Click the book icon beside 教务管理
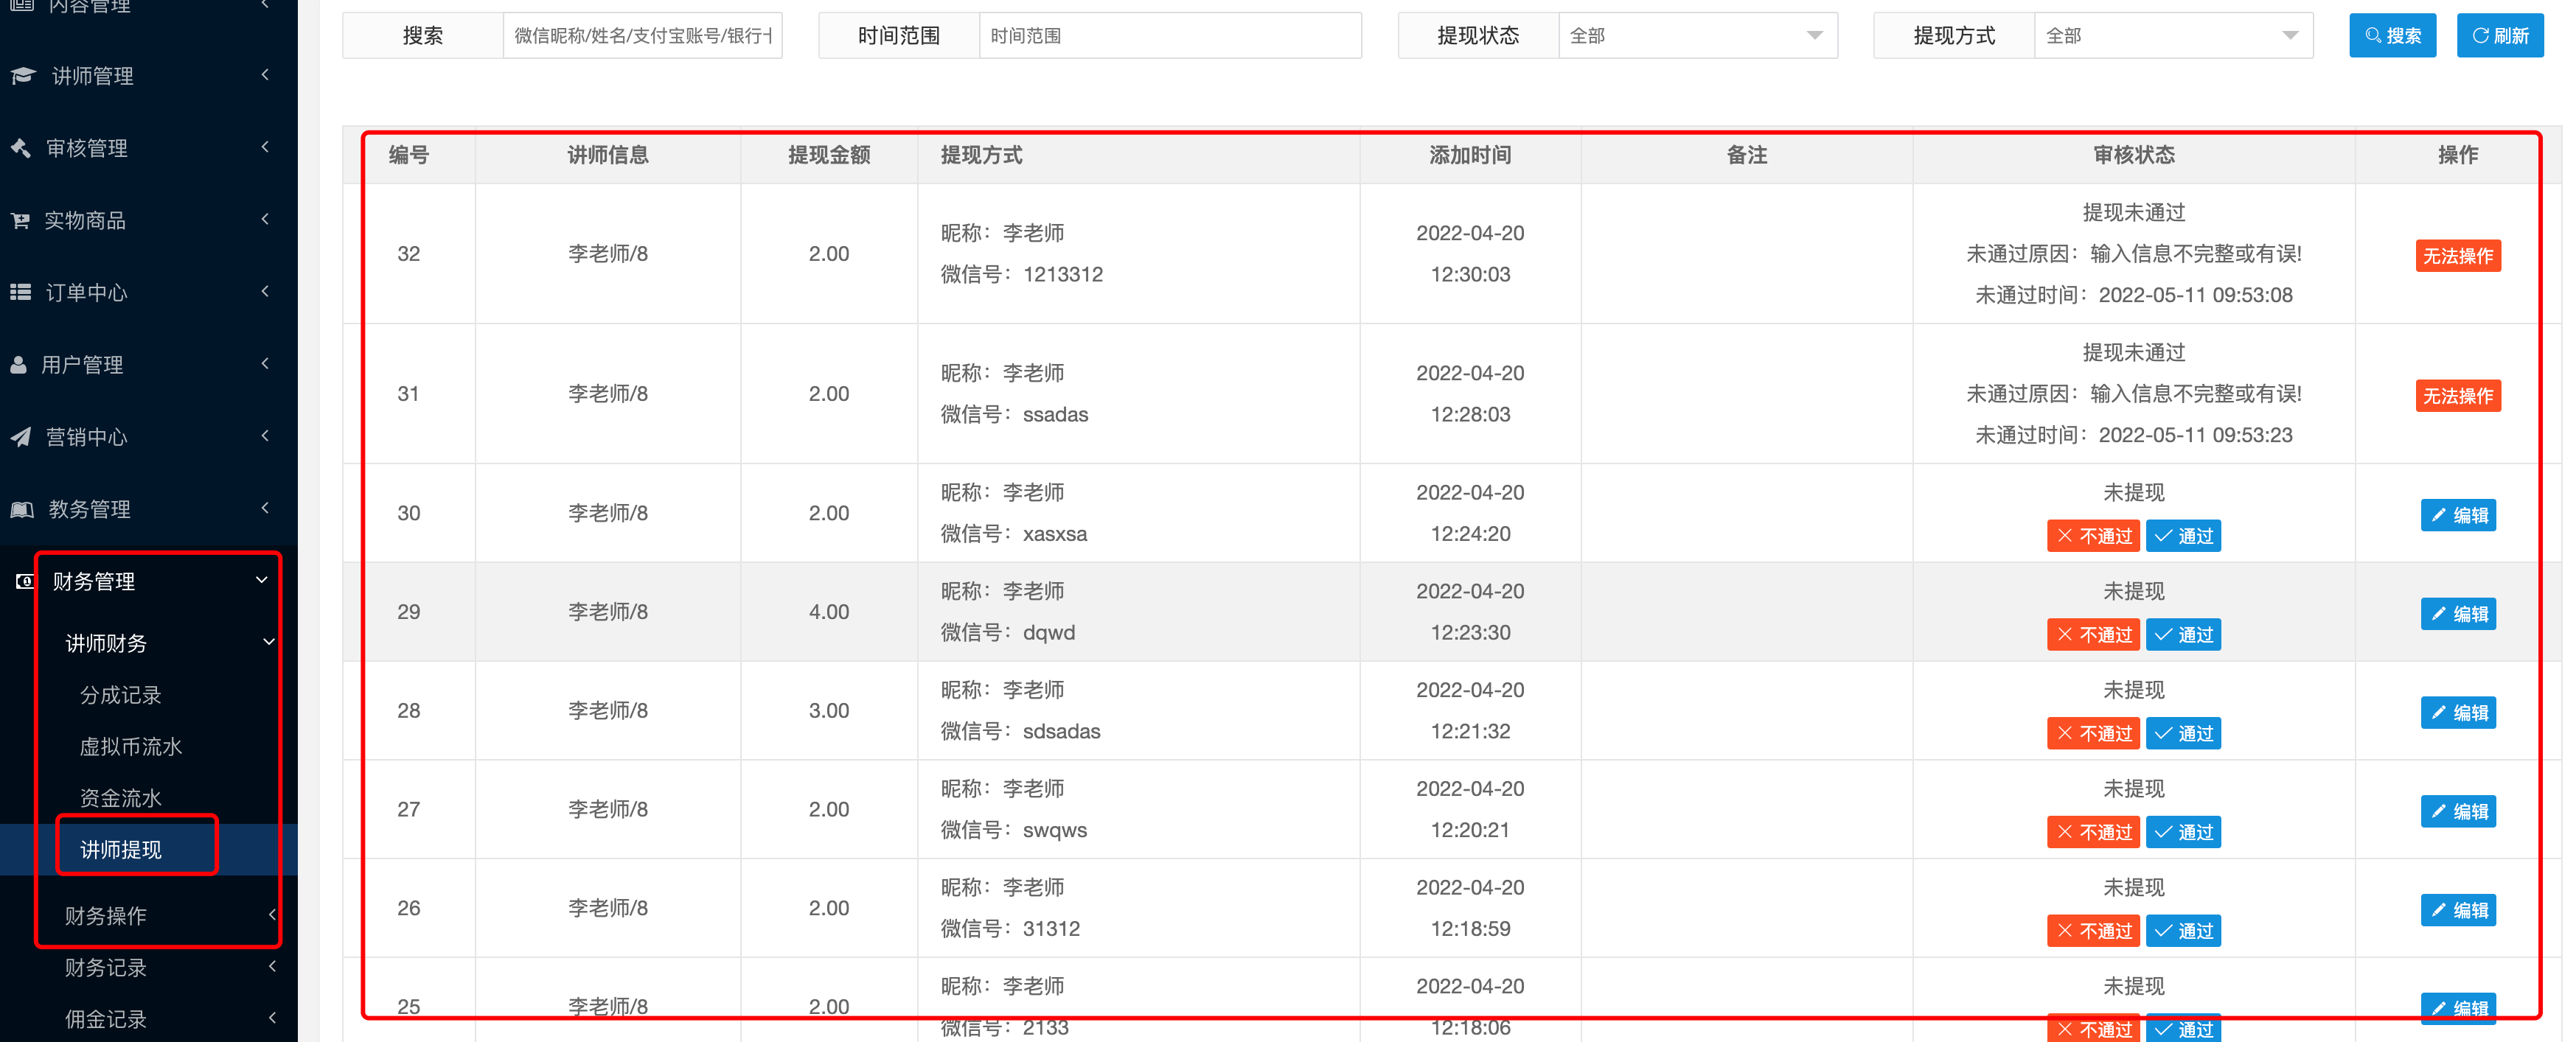 22,510
